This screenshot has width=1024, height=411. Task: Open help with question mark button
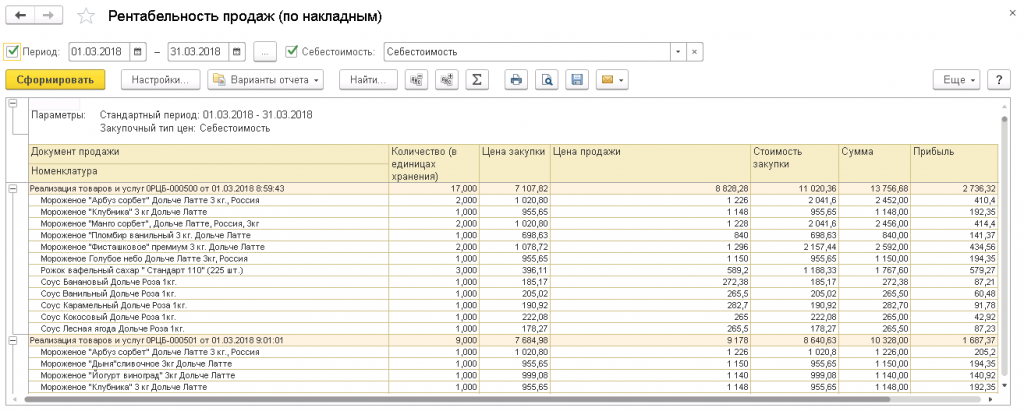pyautogui.click(x=999, y=80)
